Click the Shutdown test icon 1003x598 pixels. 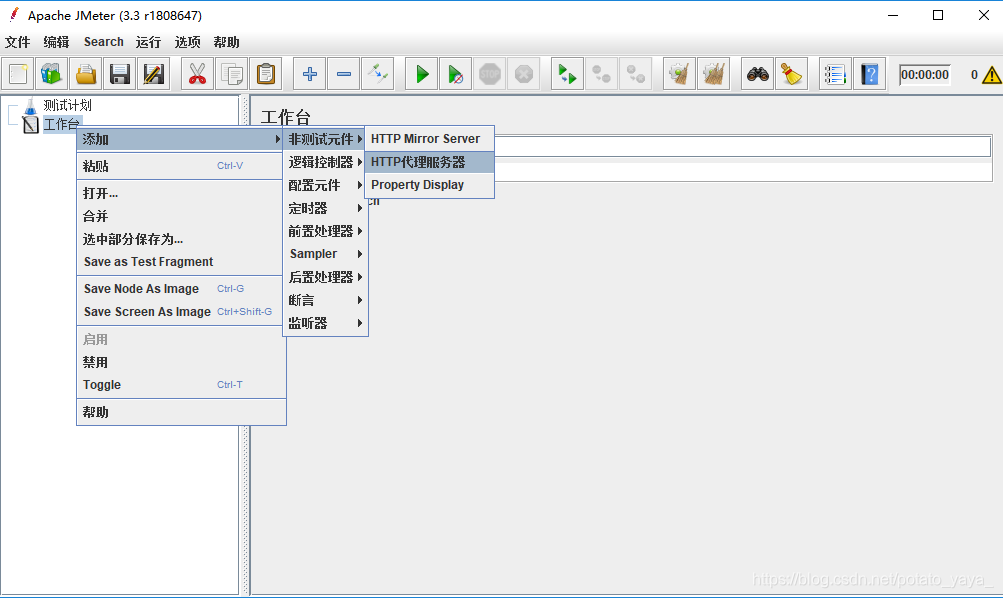click(x=524, y=74)
